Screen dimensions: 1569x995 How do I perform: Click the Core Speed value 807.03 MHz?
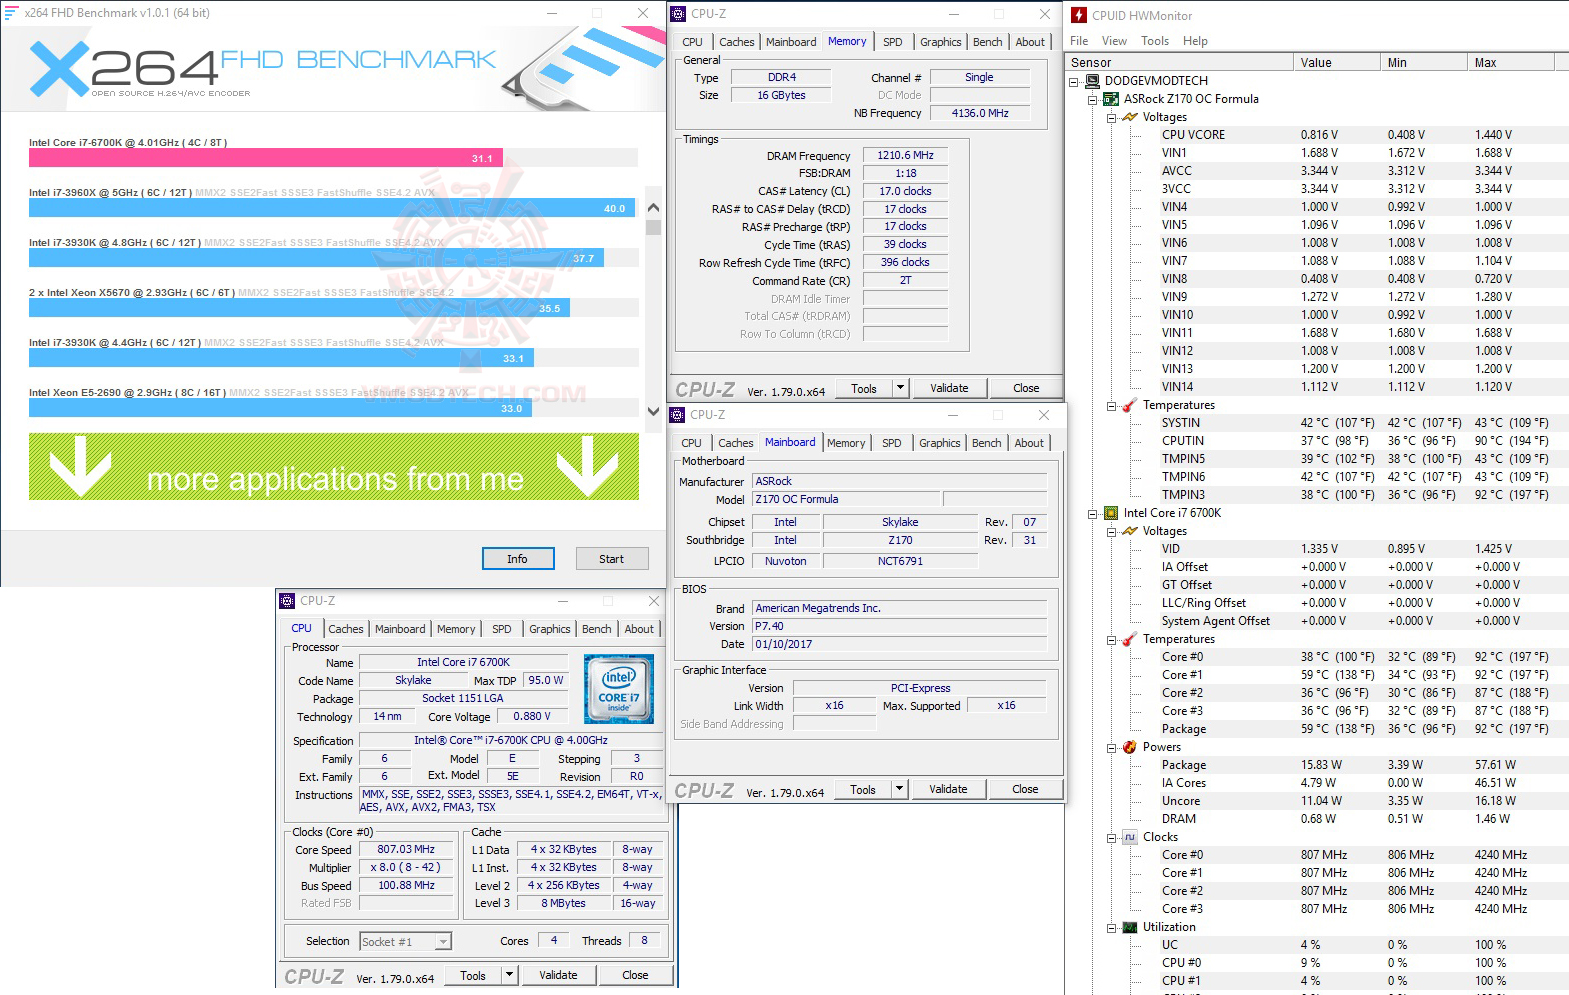406,849
